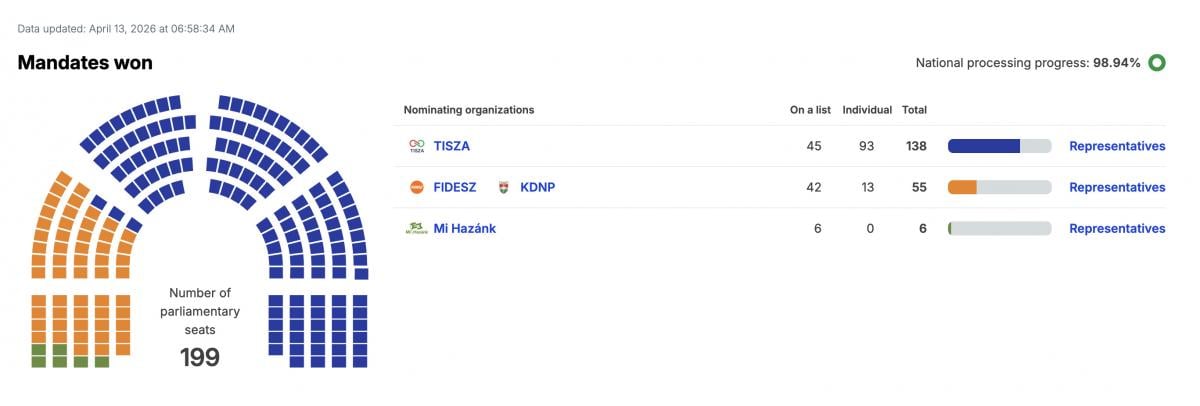
Task: Click the Mi Hazánk logo icon
Action: pyautogui.click(x=416, y=228)
